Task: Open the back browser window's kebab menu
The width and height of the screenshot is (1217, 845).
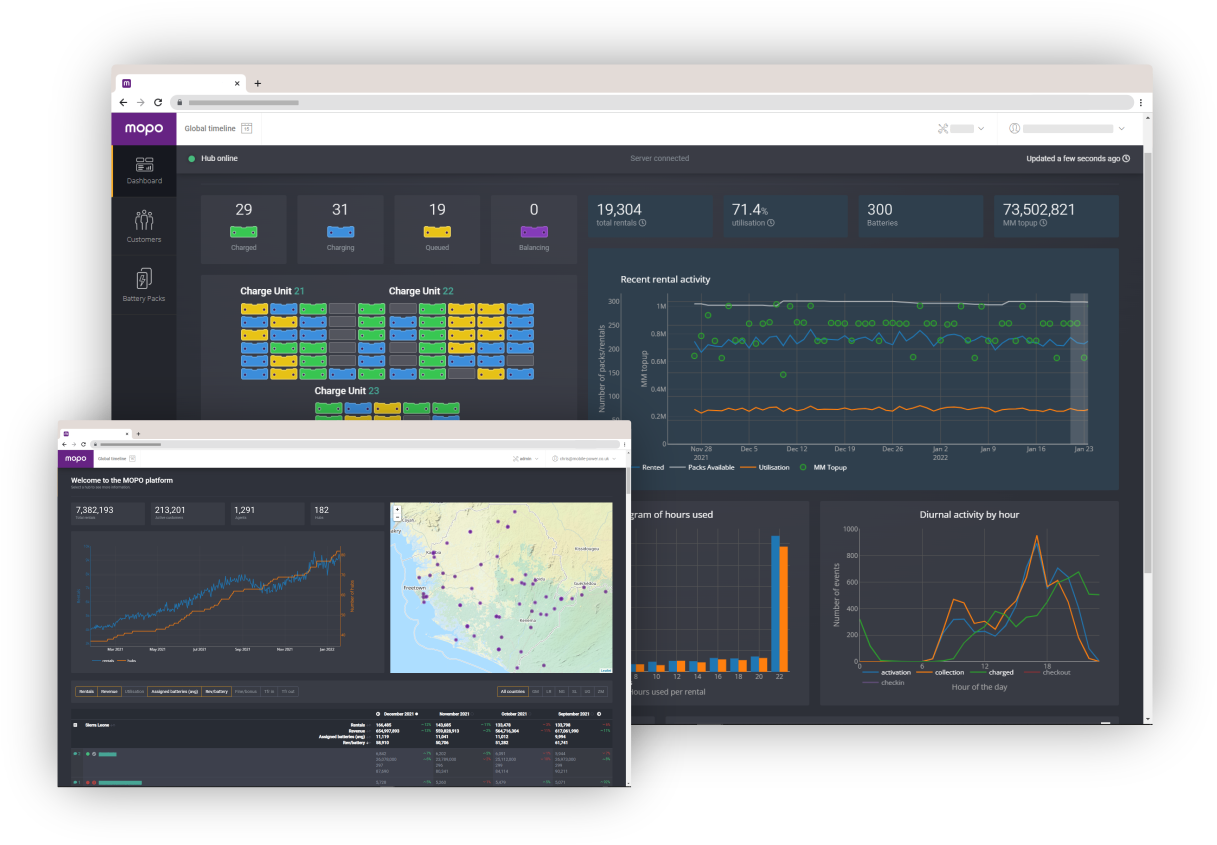Action: click(1140, 102)
